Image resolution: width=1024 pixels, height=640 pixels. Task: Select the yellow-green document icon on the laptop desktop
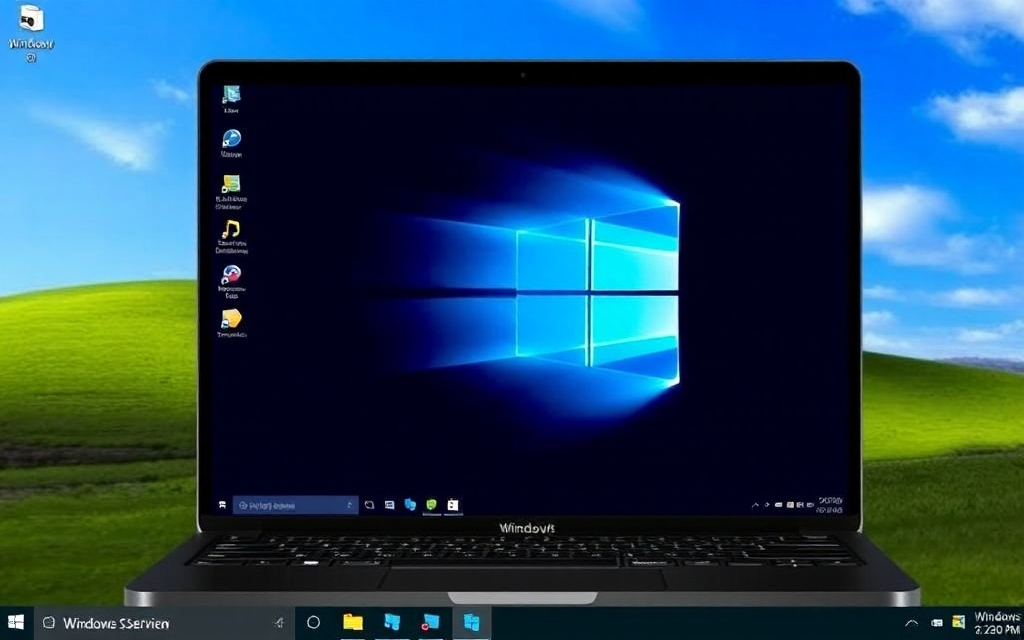tap(231, 191)
